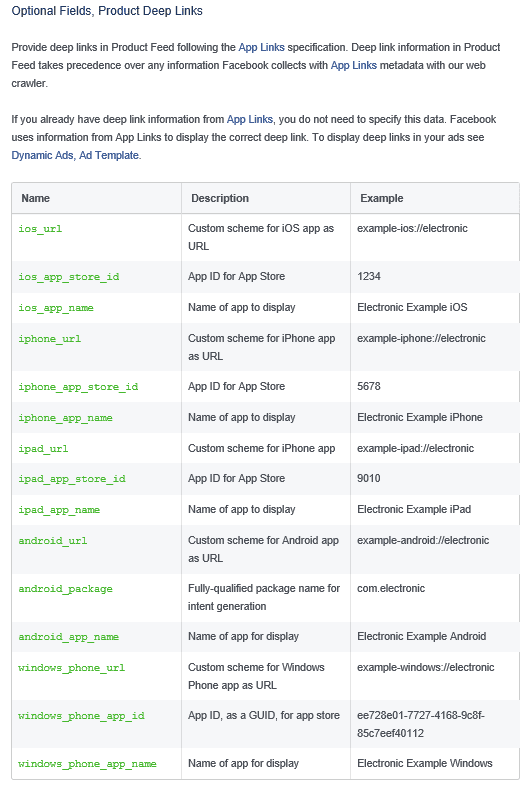Click the iphone_url code text

coord(50,339)
